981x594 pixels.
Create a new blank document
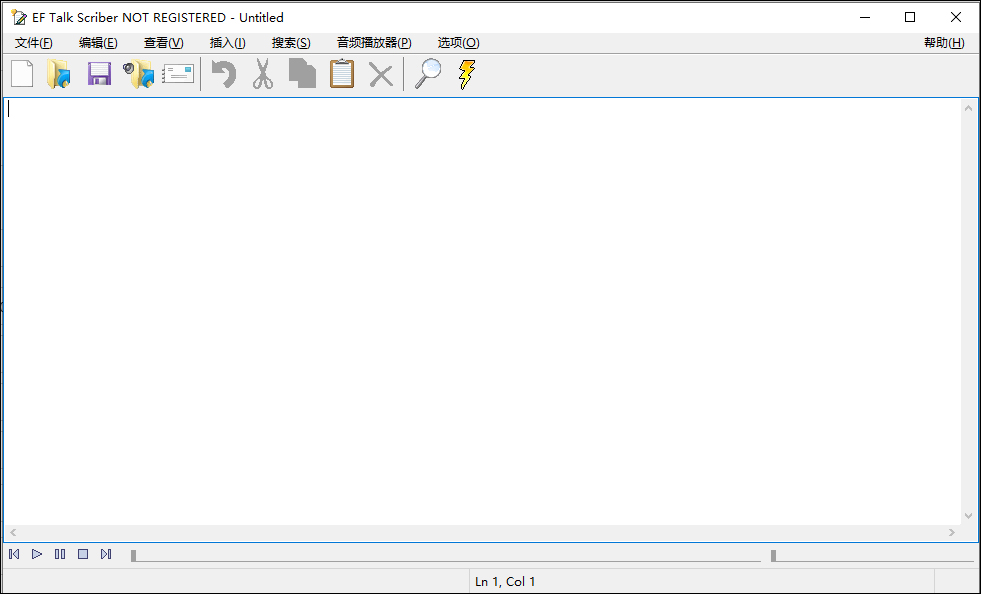click(x=23, y=74)
